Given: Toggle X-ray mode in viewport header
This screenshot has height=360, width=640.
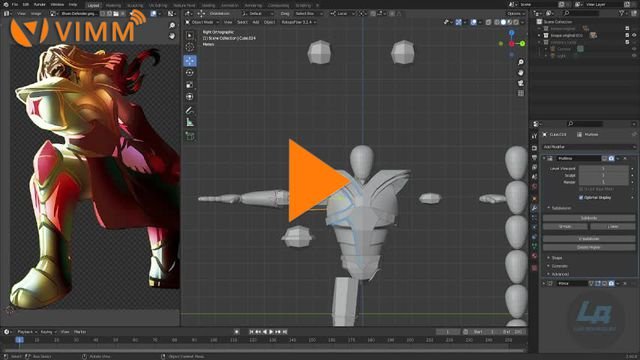Looking at the screenshot, I should tap(489, 22).
